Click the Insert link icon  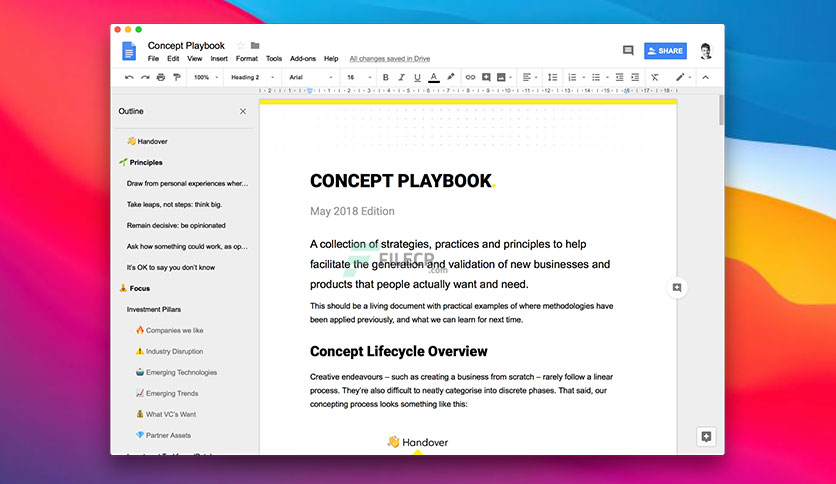470,77
